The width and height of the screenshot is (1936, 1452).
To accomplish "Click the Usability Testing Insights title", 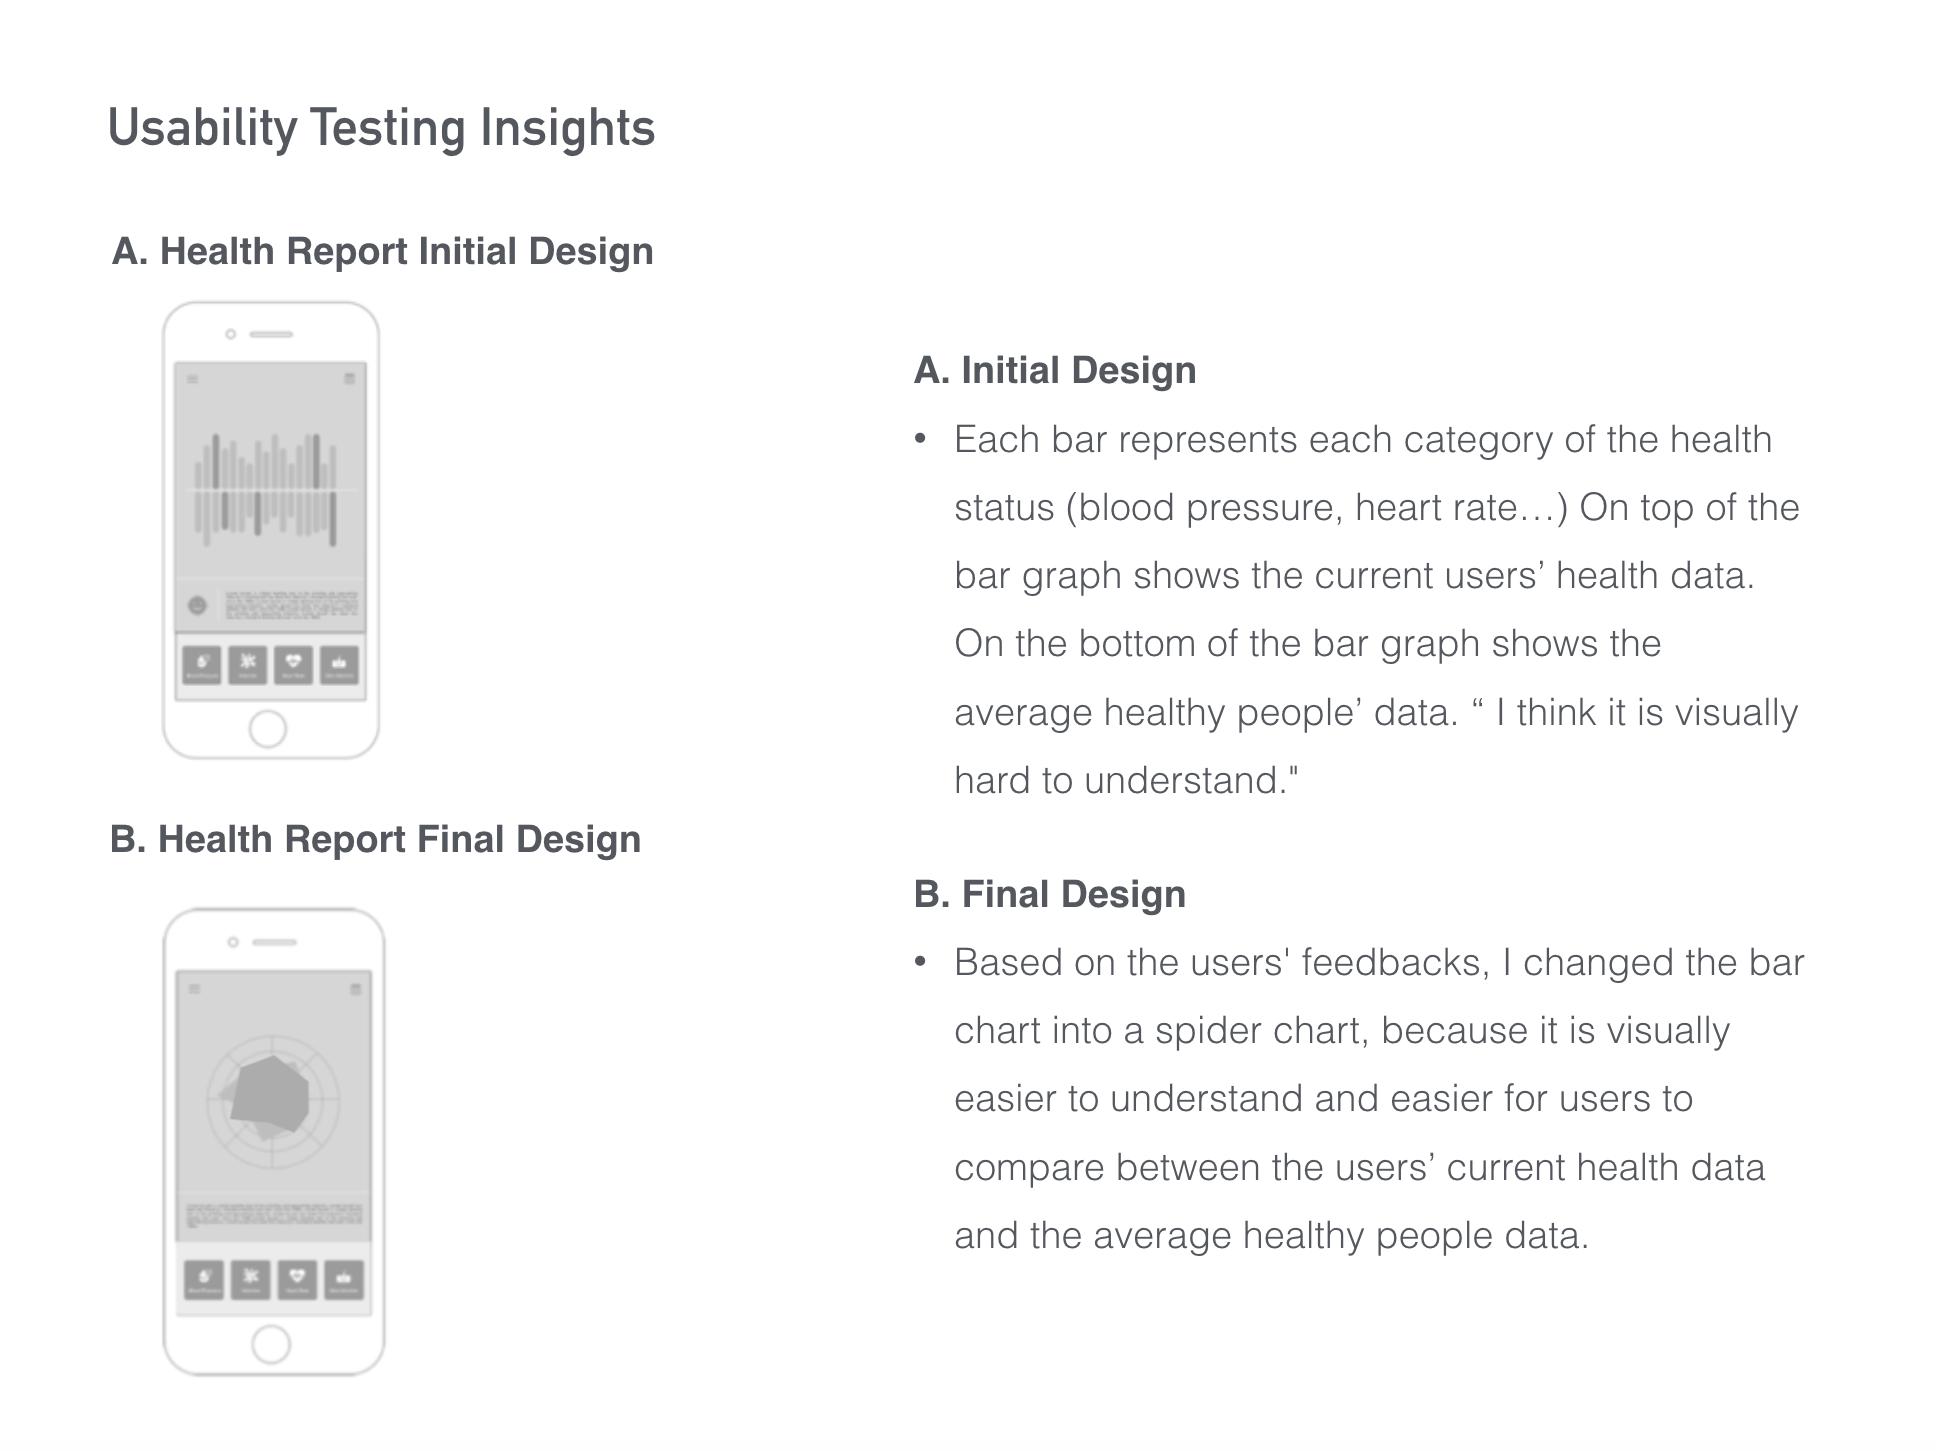I will (381, 128).
